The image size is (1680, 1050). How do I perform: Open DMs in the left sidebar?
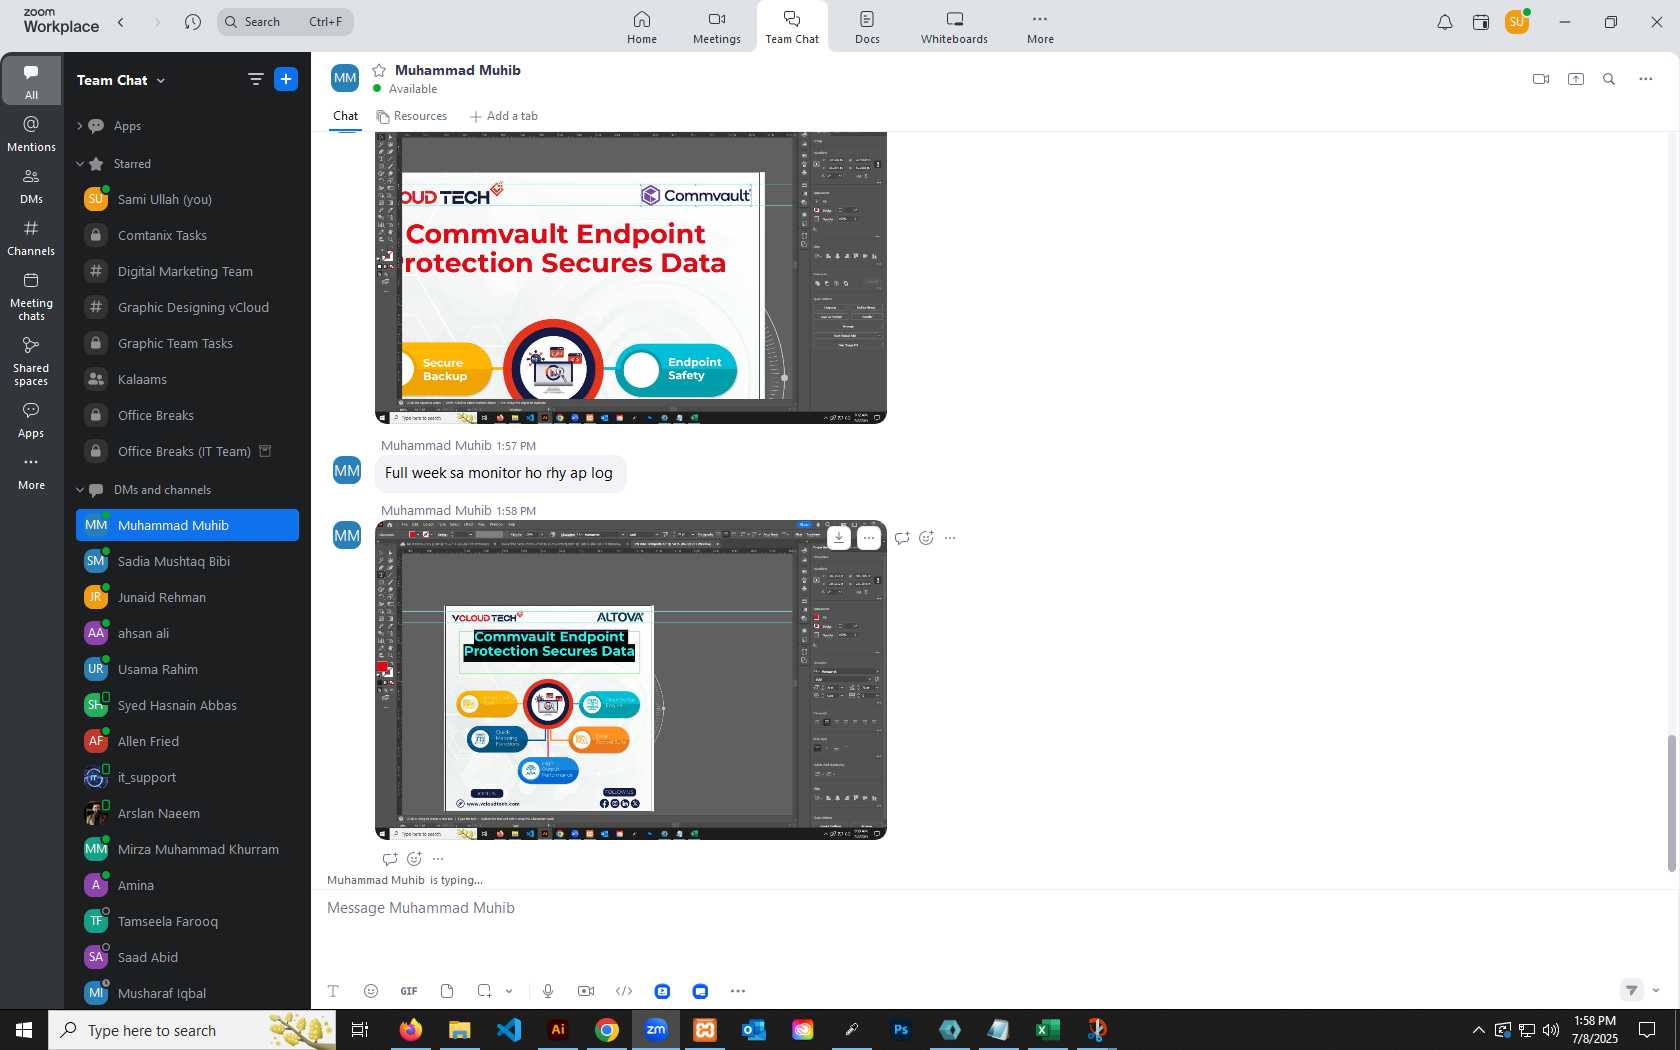pyautogui.click(x=32, y=186)
